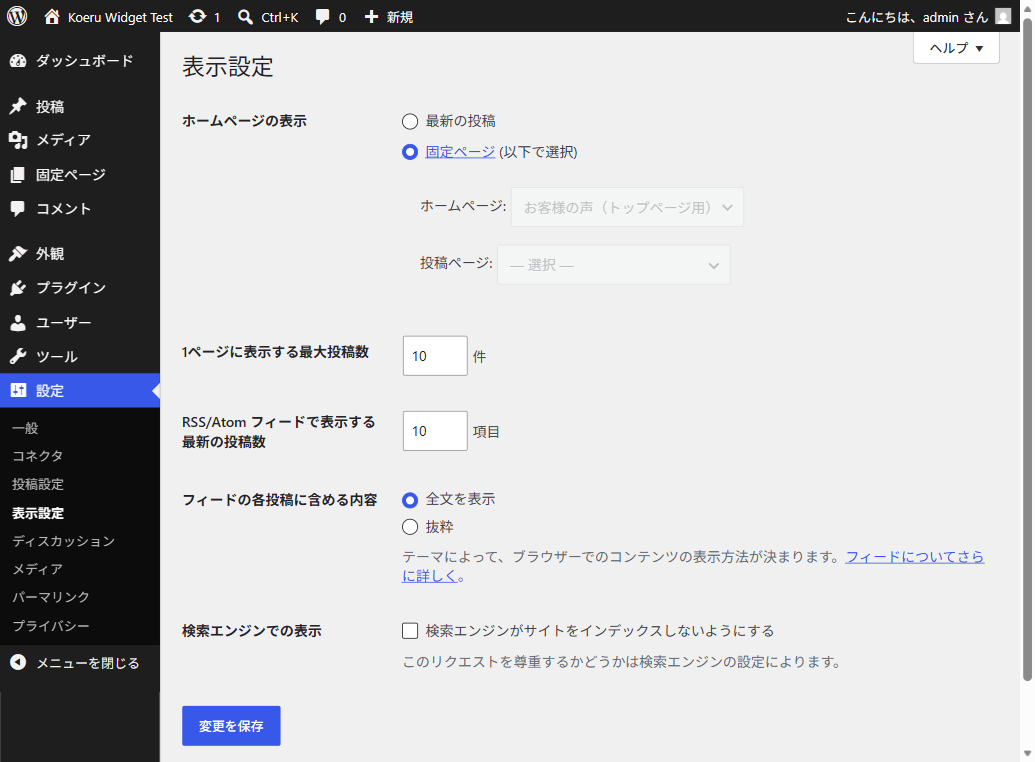1035x762 pixels.
Task: Follow the 固定ページ link
Action: tap(460, 152)
